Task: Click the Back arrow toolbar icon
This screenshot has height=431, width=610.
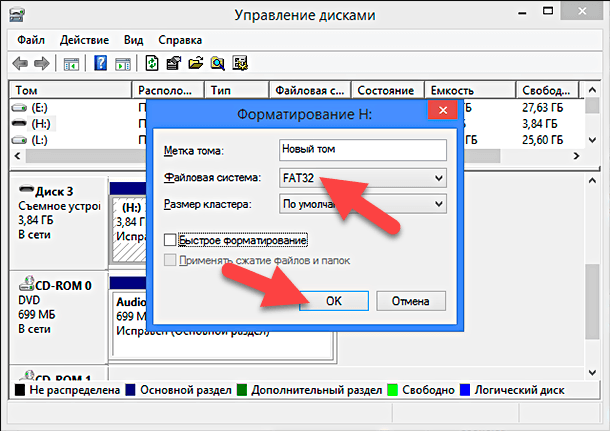Action: click(20, 63)
